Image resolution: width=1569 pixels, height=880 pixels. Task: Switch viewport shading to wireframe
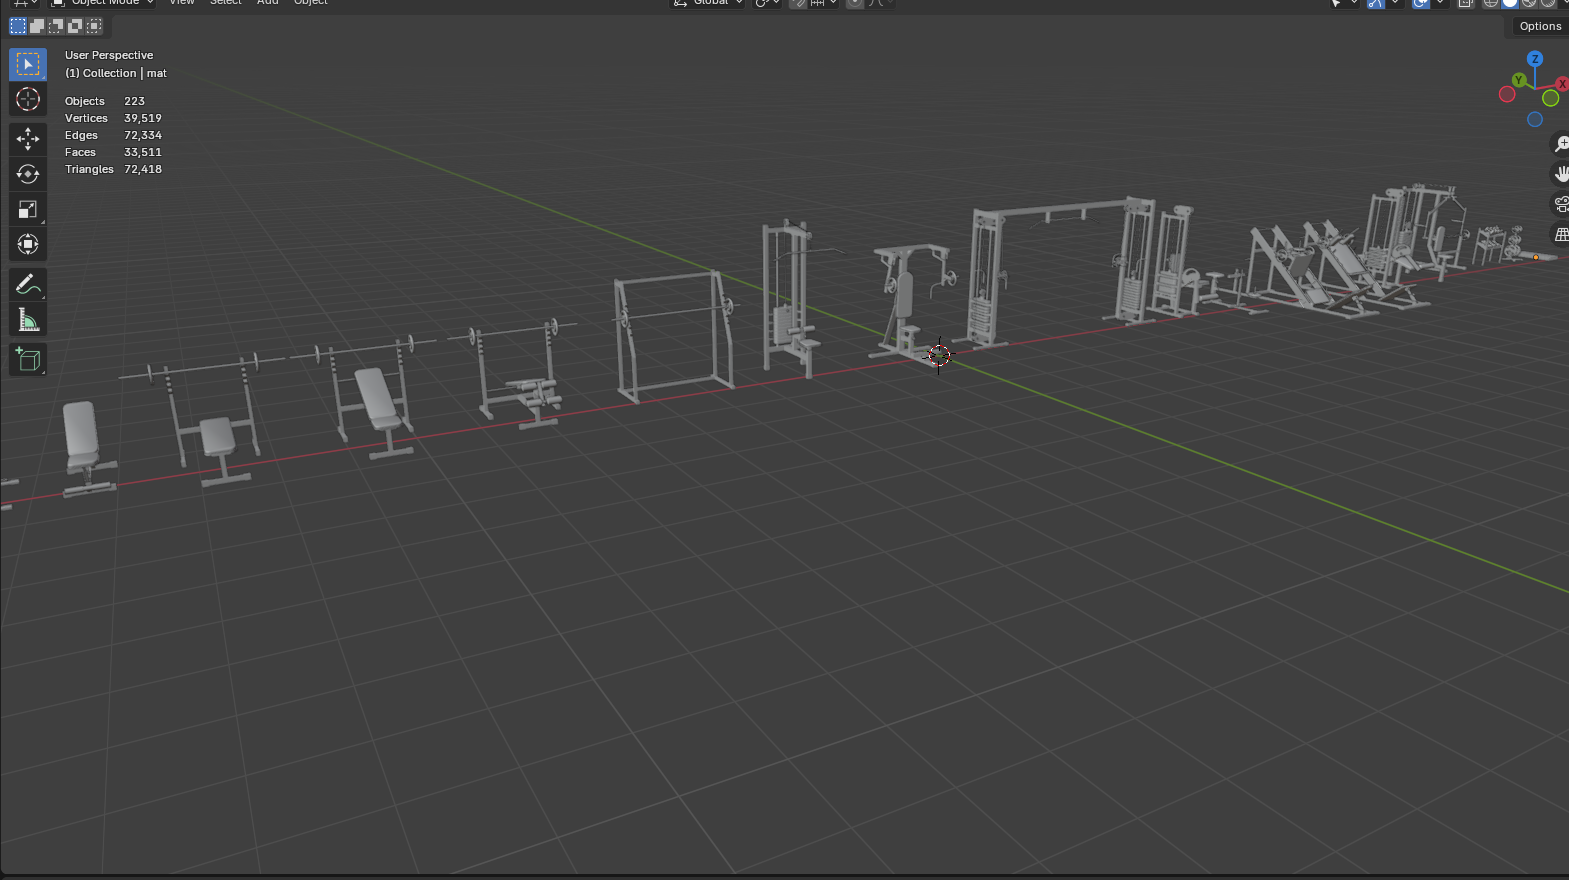(x=1491, y=3)
